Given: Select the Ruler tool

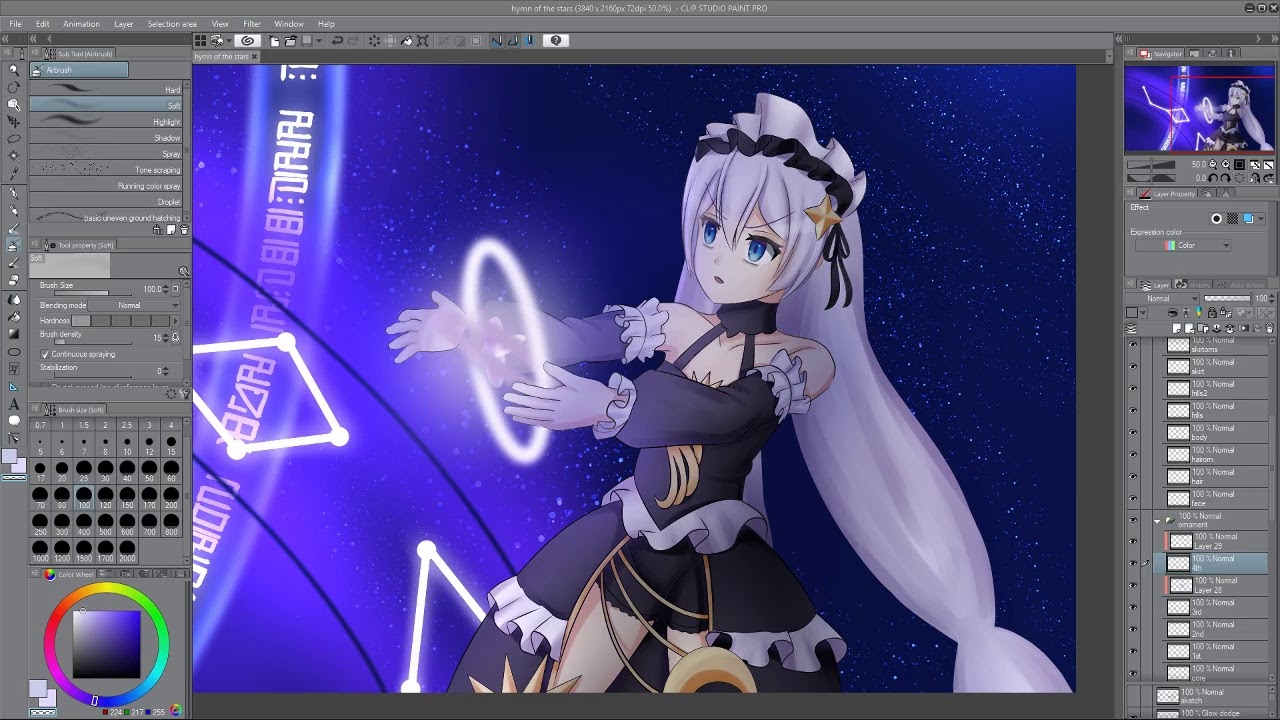Looking at the screenshot, I should [14, 386].
